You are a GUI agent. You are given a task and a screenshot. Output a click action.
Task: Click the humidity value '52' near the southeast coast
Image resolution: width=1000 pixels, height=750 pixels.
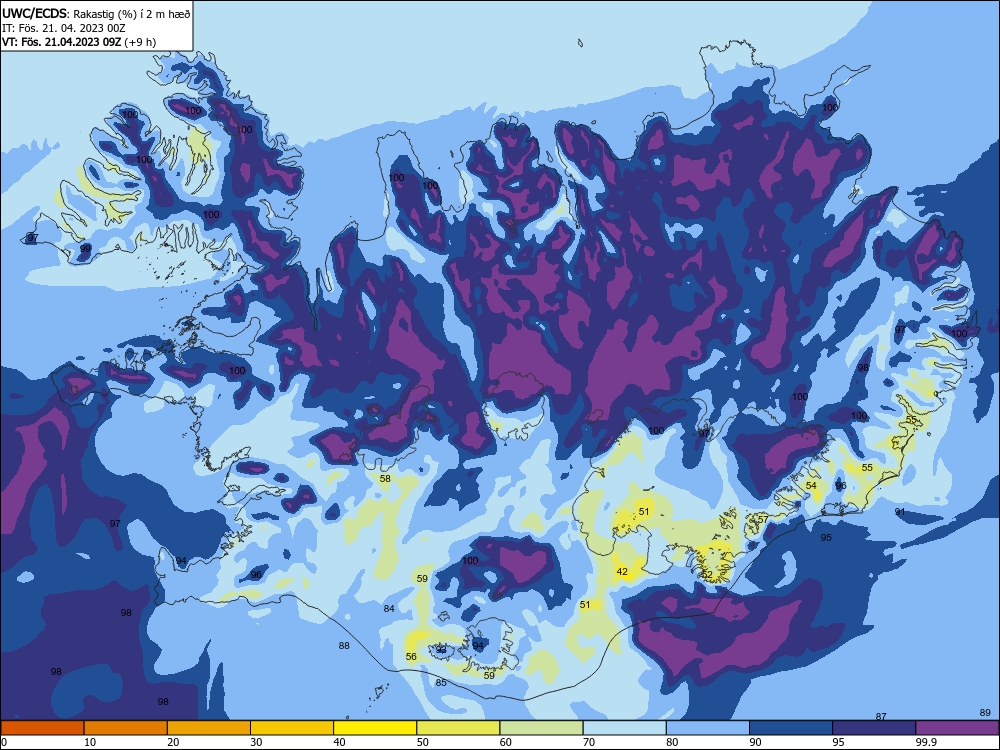tap(707, 575)
